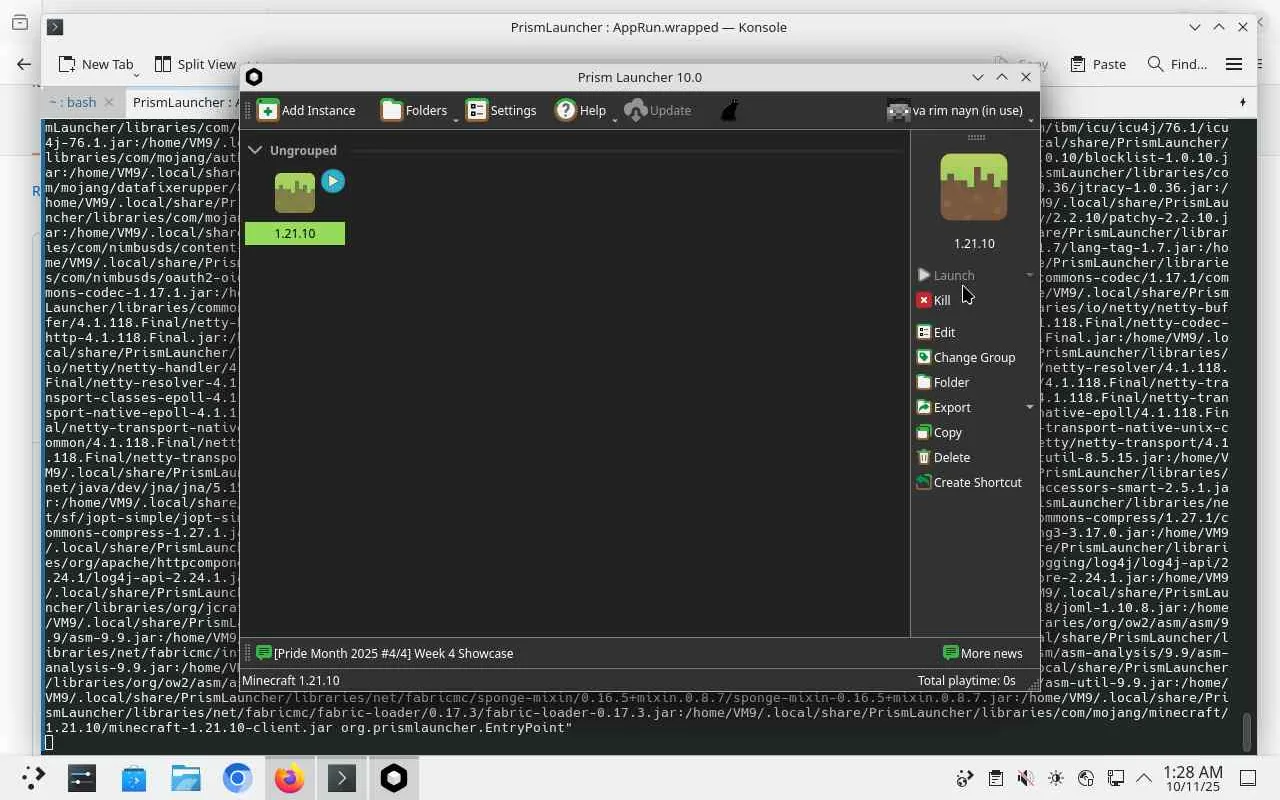
Task: Click Find in Konsole toolbar
Action: click(x=1177, y=64)
